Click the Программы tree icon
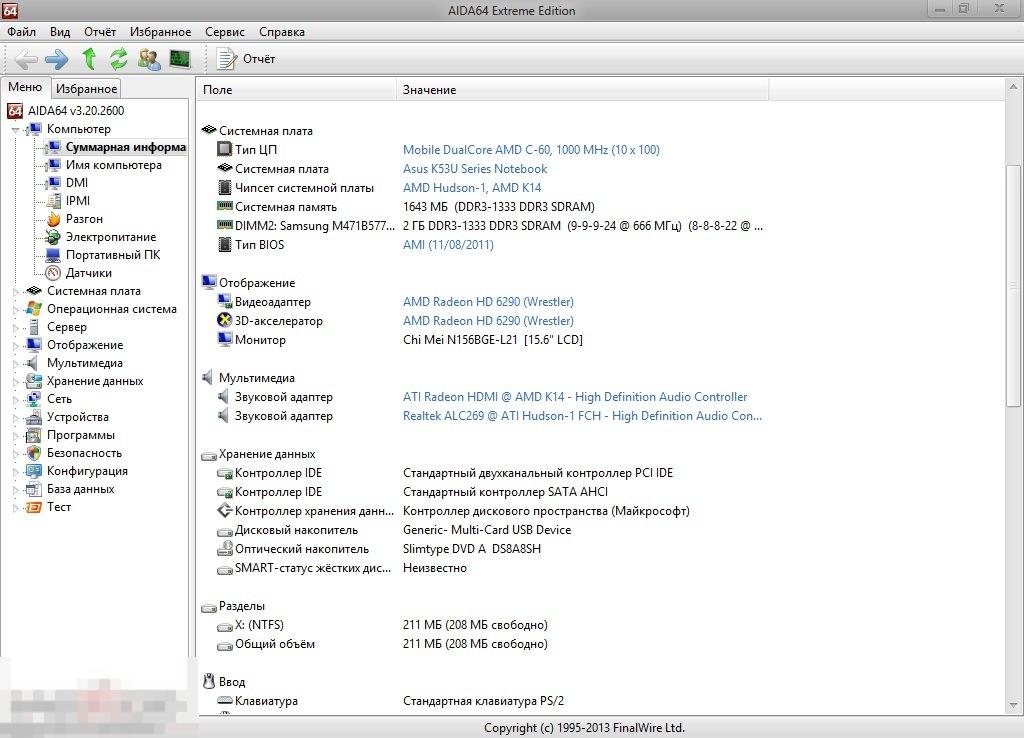The width and height of the screenshot is (1024, 738). 34,435
